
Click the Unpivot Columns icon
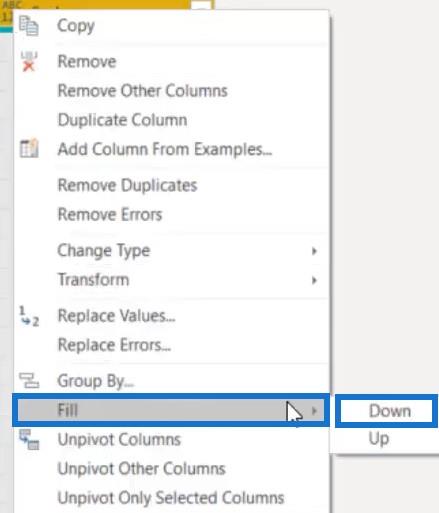(29, 439)
